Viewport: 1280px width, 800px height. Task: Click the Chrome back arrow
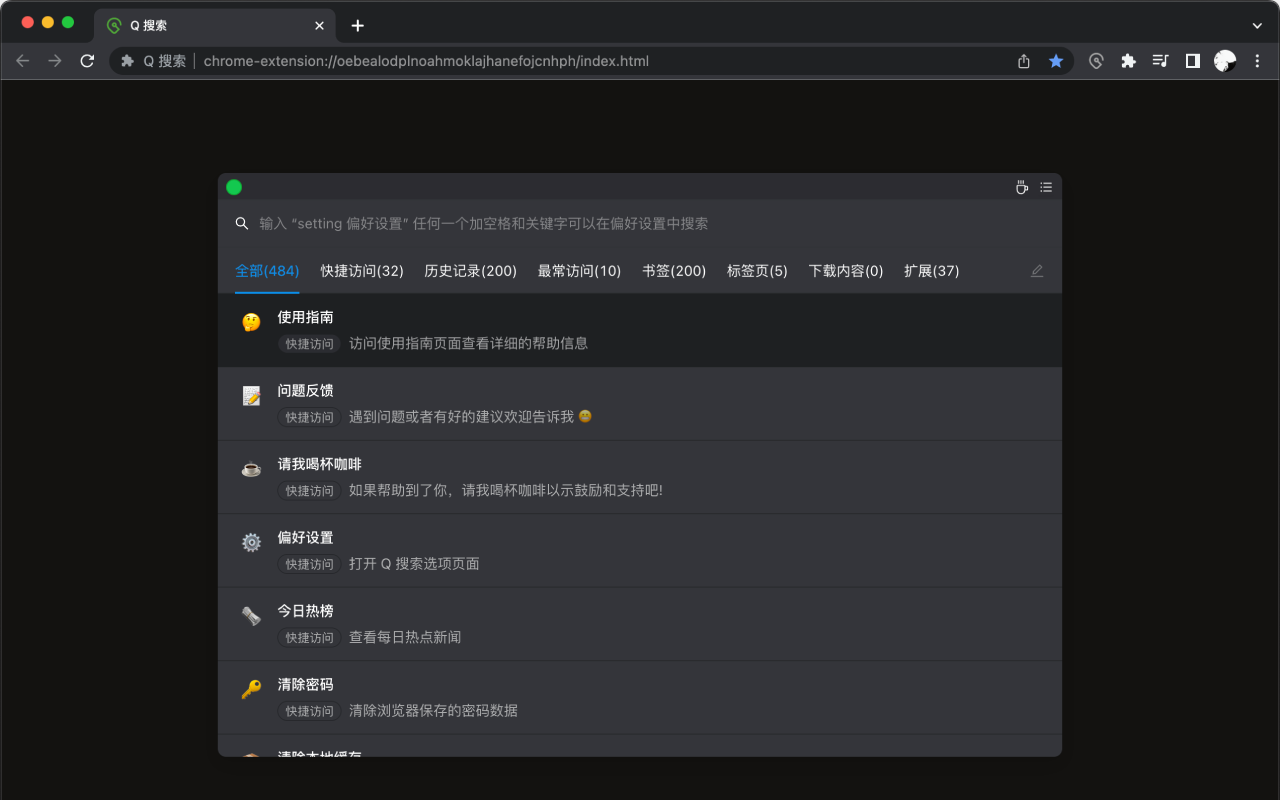(x=23, y=61)
